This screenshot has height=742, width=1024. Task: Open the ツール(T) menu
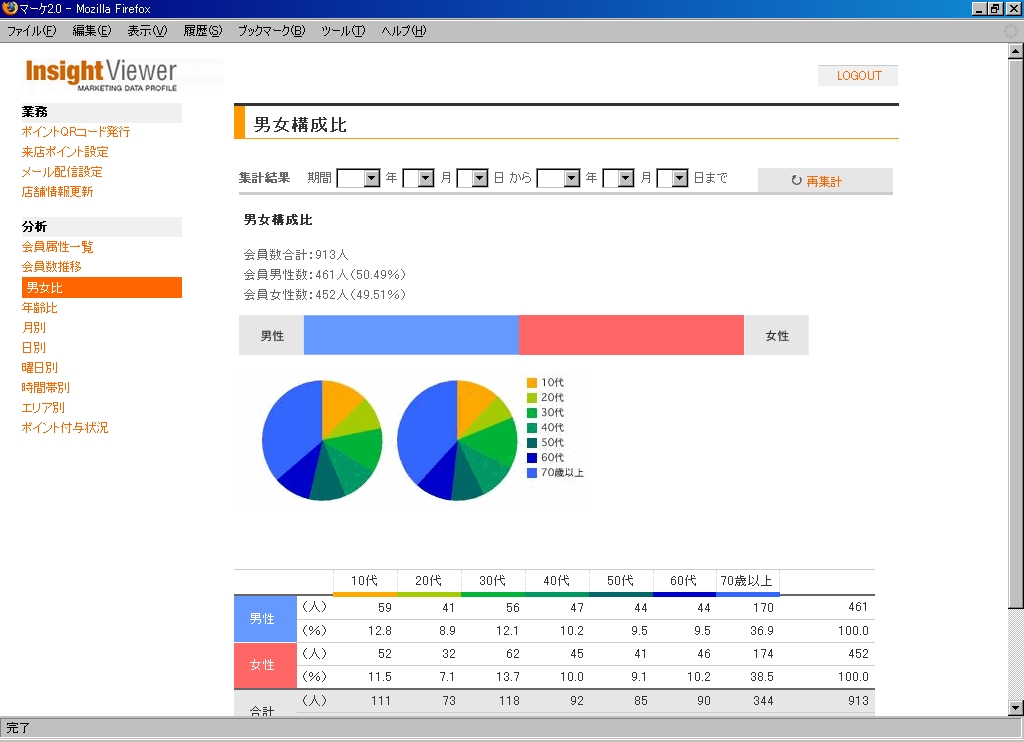(343, 31)
